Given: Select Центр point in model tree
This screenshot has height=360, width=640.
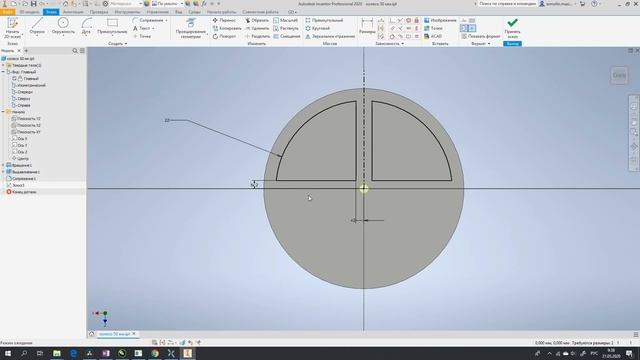Looking at the screenshot, I should pyautogui.click(x=20, y=158).
